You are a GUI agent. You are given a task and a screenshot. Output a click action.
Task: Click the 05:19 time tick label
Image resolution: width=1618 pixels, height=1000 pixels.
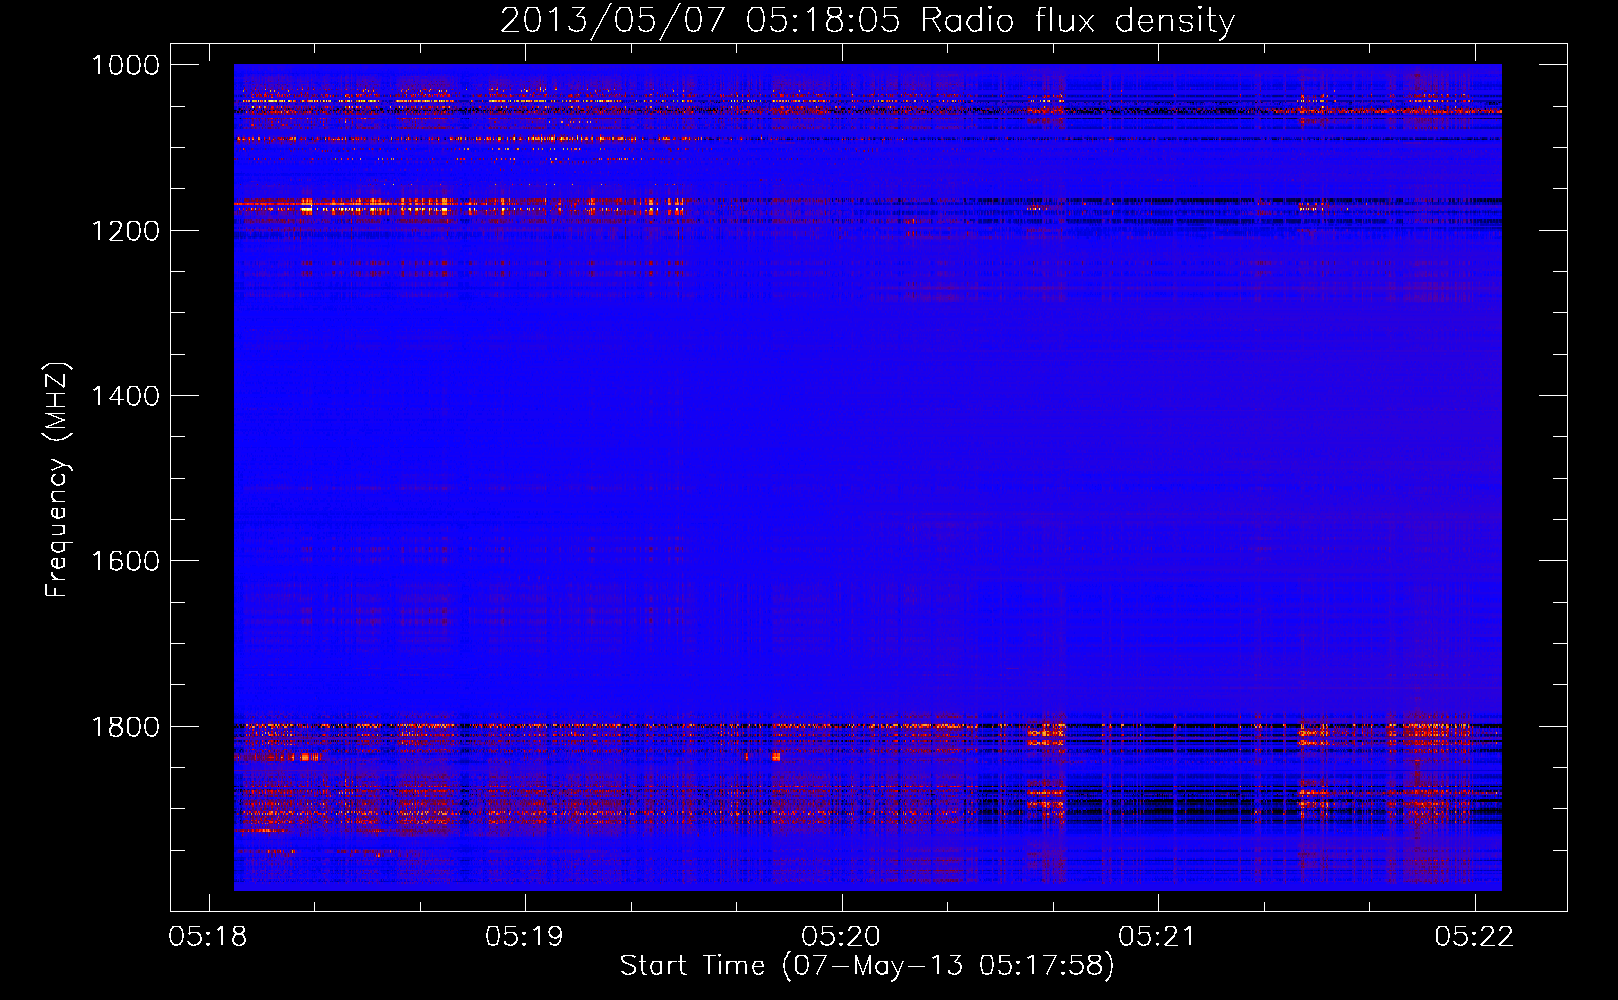click(x=525, y=936)
